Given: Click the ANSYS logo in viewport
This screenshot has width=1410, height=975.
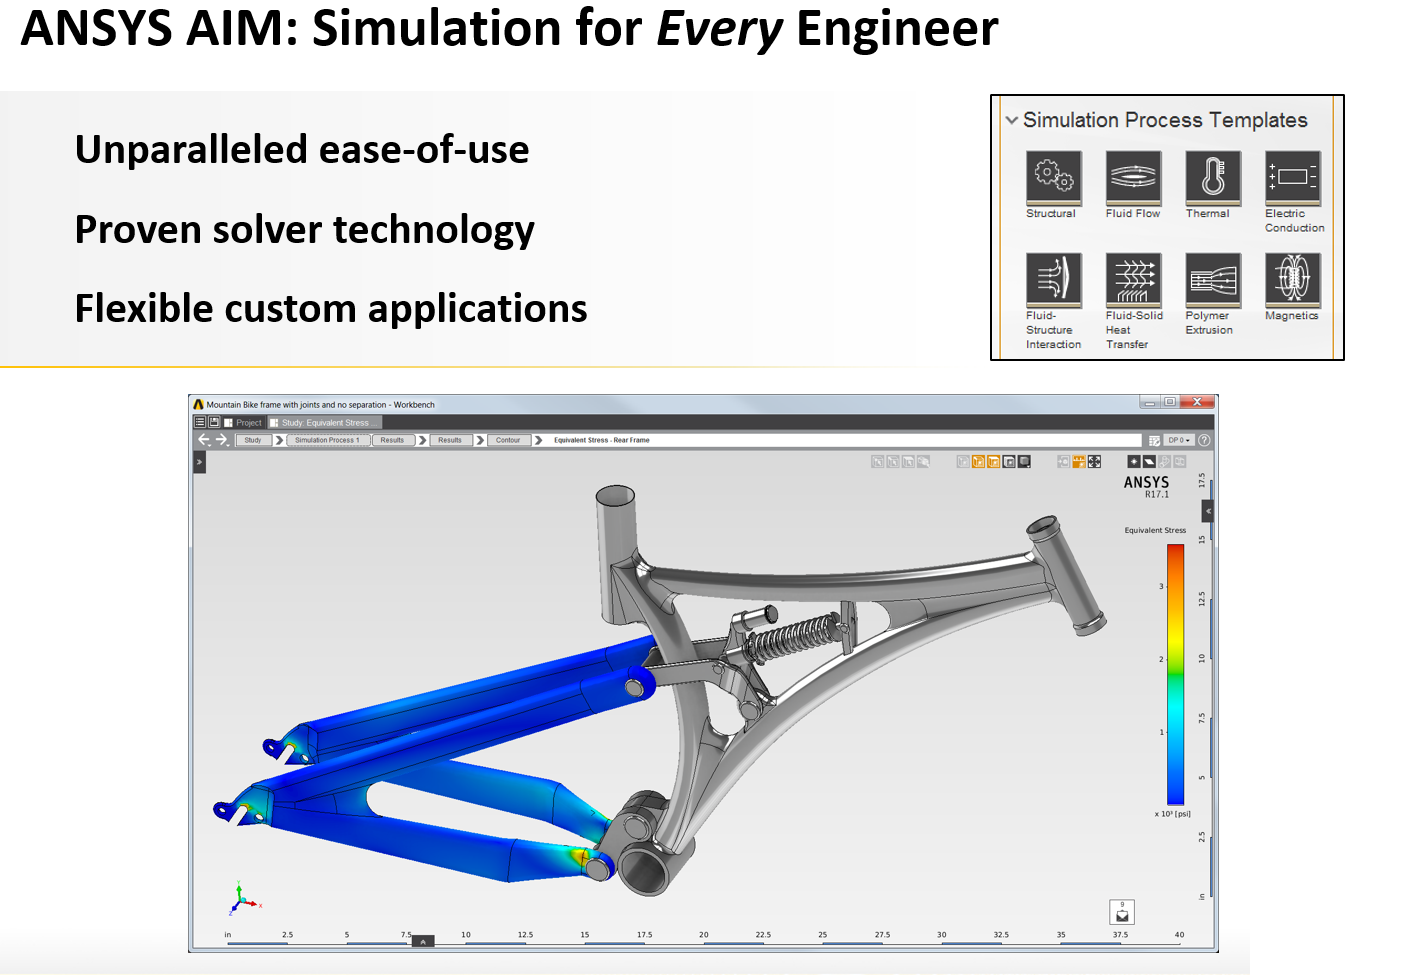Looking at the screenshot, I should (1146, 485).
